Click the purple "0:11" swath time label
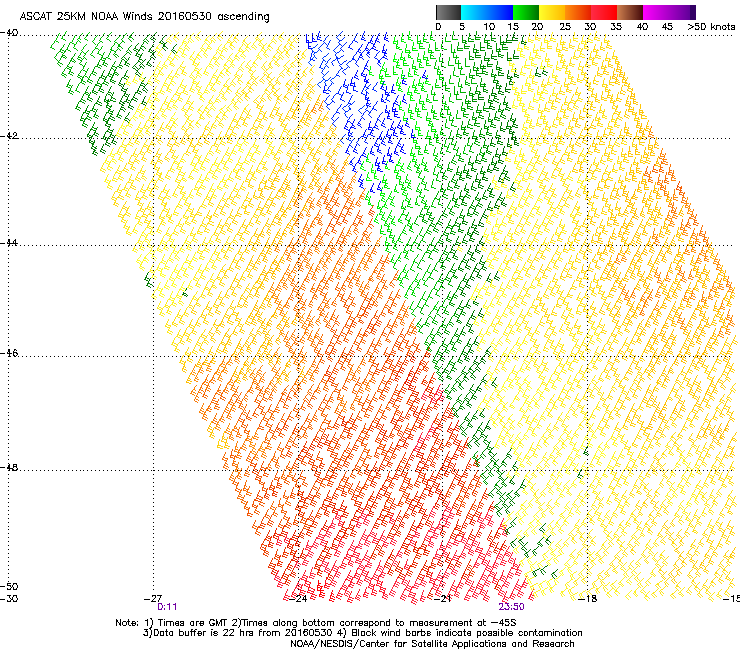The width and height of the screenshot is (740, 650). [167, 607]
